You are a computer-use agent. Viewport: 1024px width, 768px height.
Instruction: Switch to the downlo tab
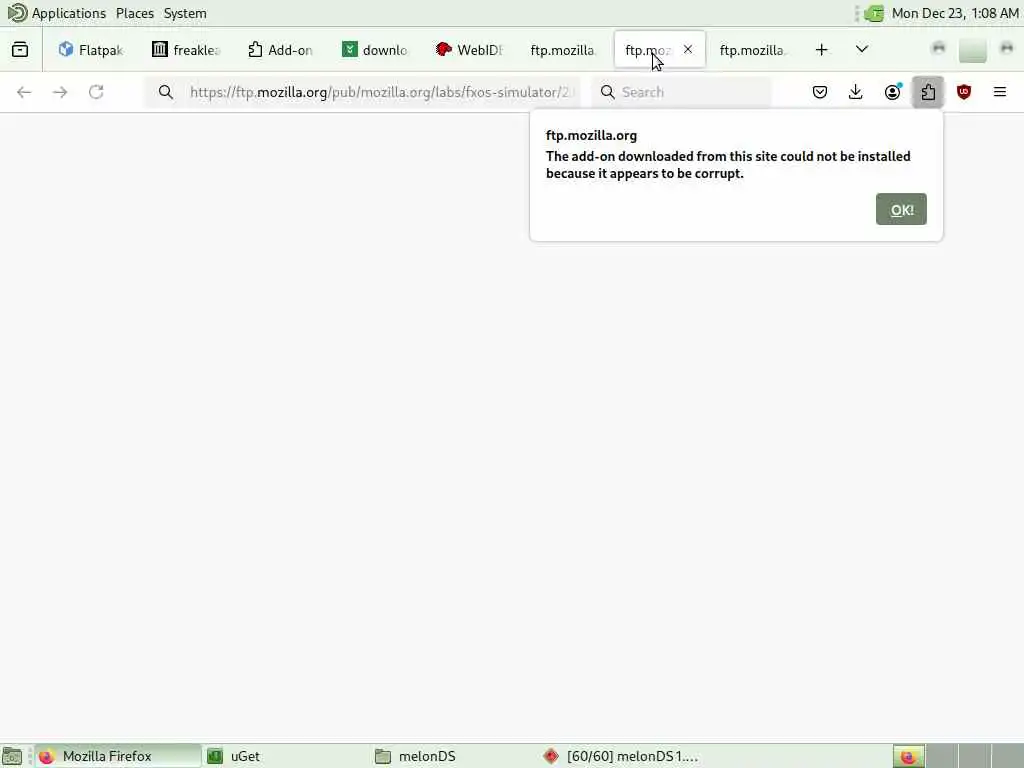(x=375, y=50)
